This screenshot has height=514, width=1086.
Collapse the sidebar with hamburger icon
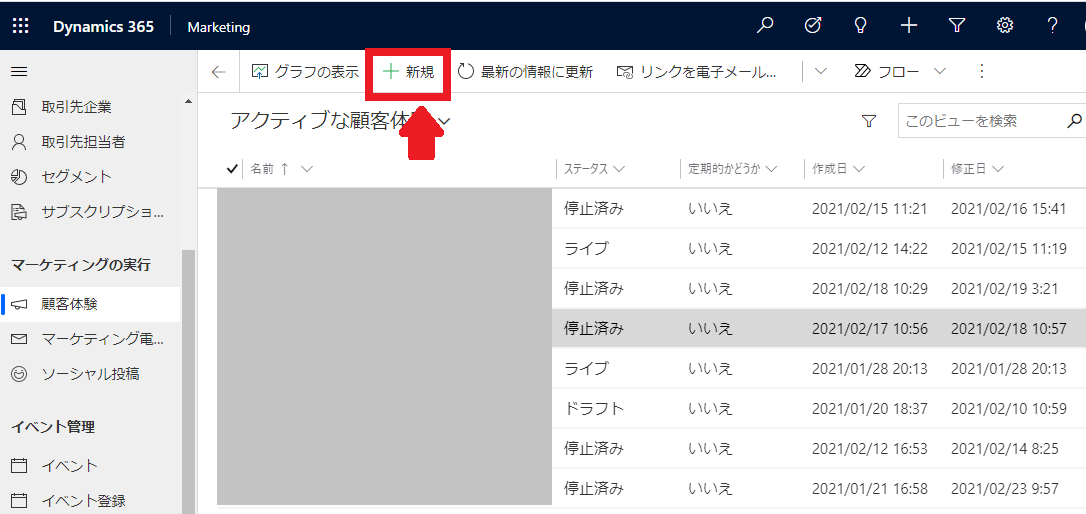point(19,72)
